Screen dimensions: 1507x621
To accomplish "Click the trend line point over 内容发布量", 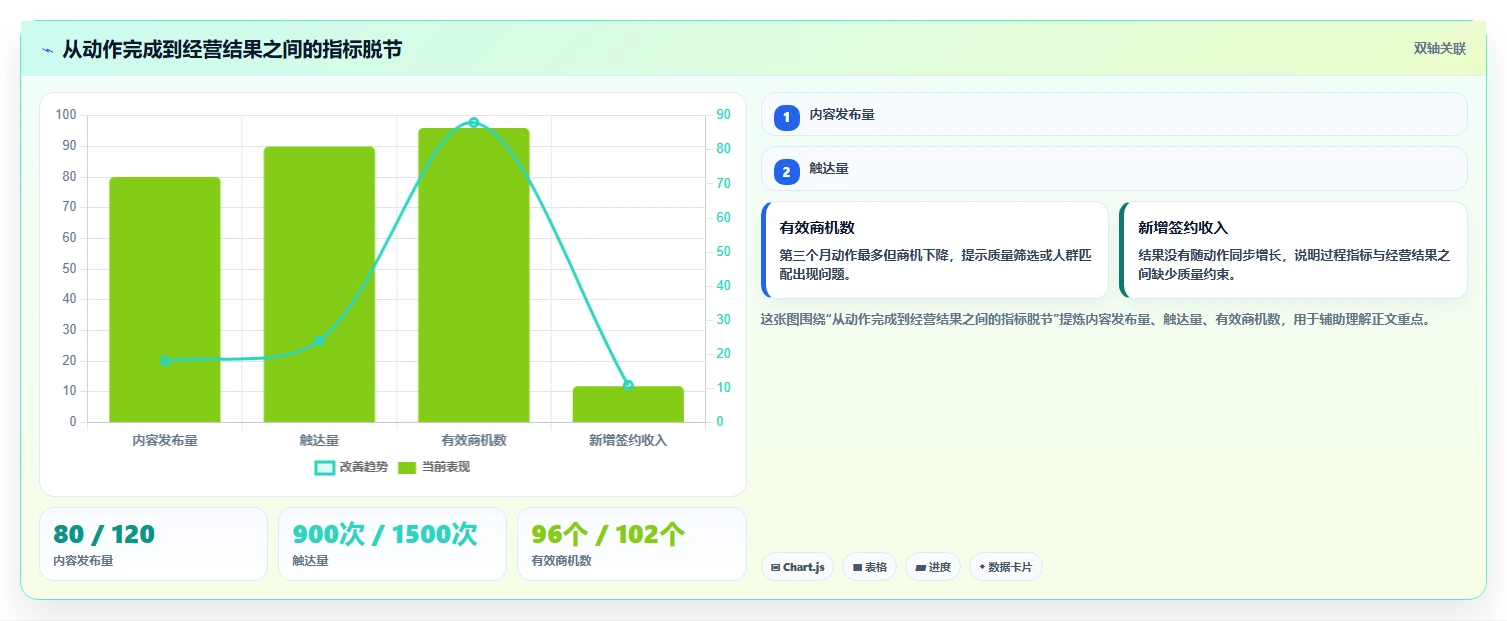I will (165, 361).
